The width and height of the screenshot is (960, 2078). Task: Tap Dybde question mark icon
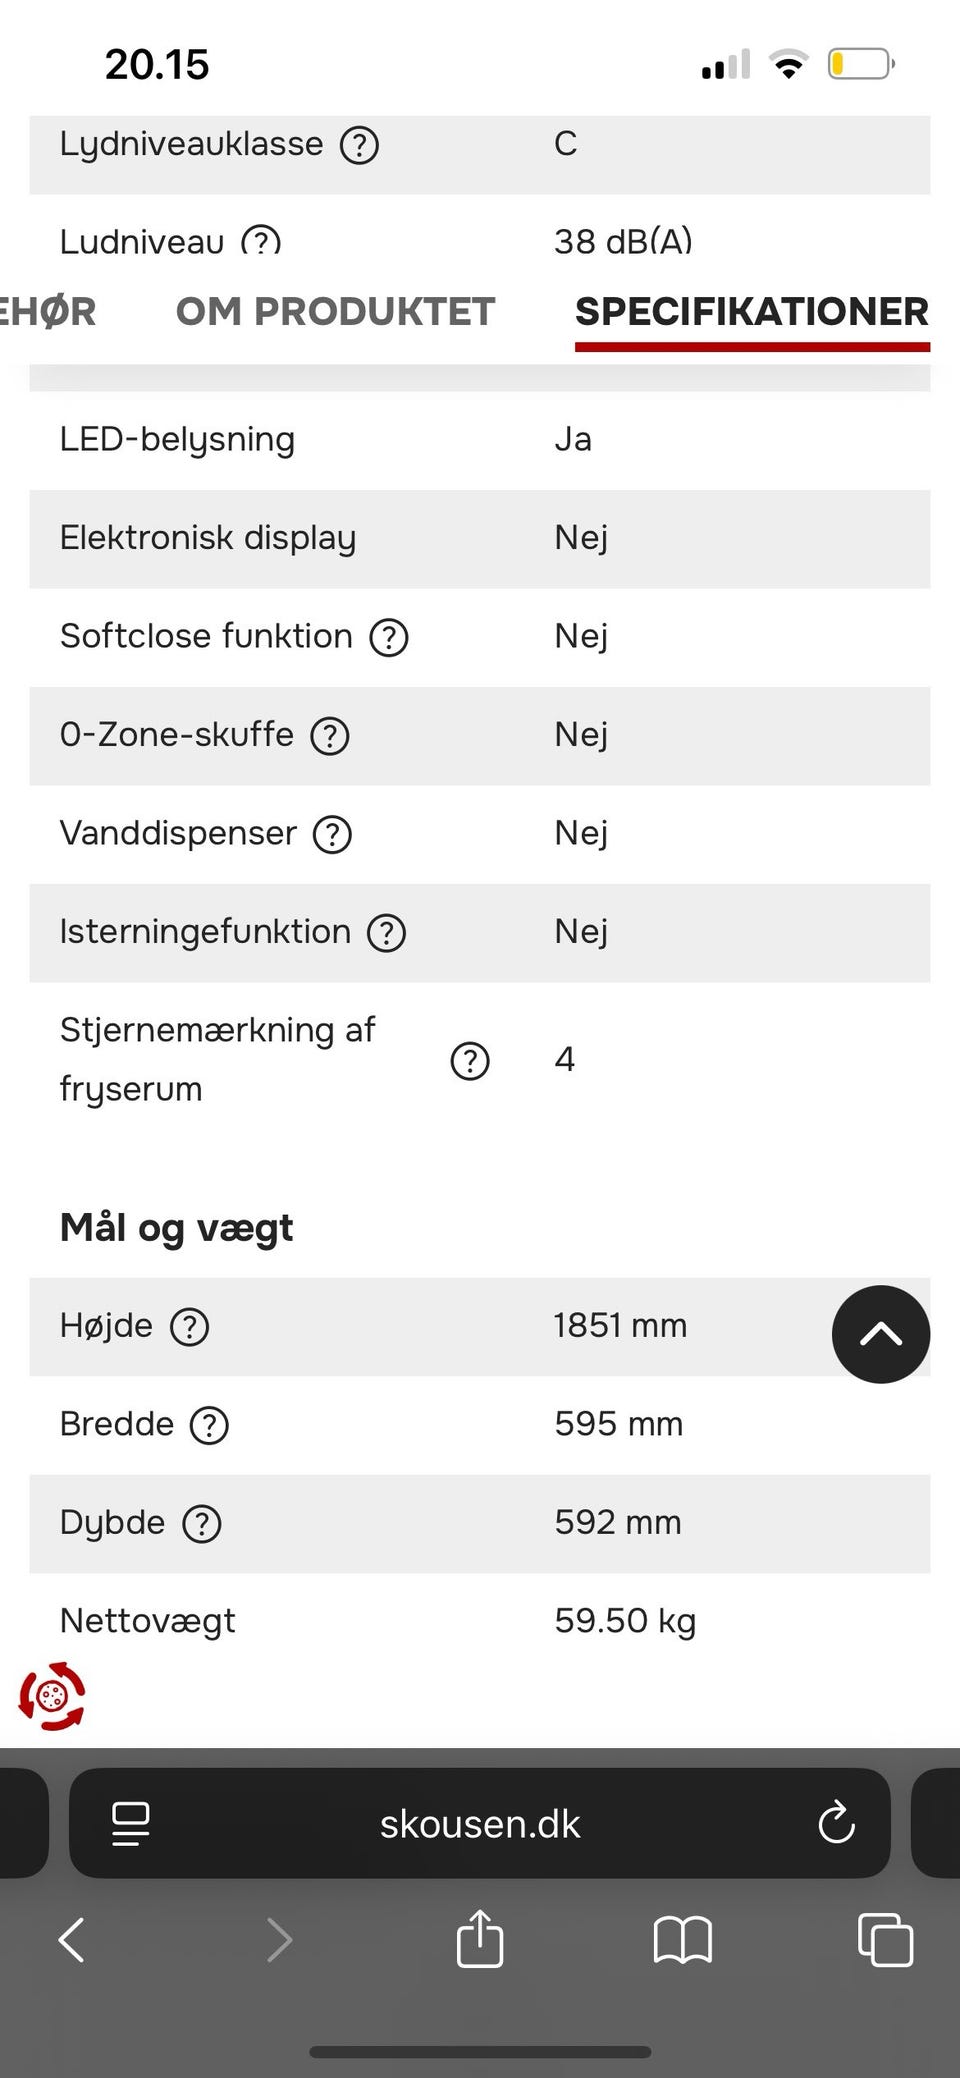201,1524
